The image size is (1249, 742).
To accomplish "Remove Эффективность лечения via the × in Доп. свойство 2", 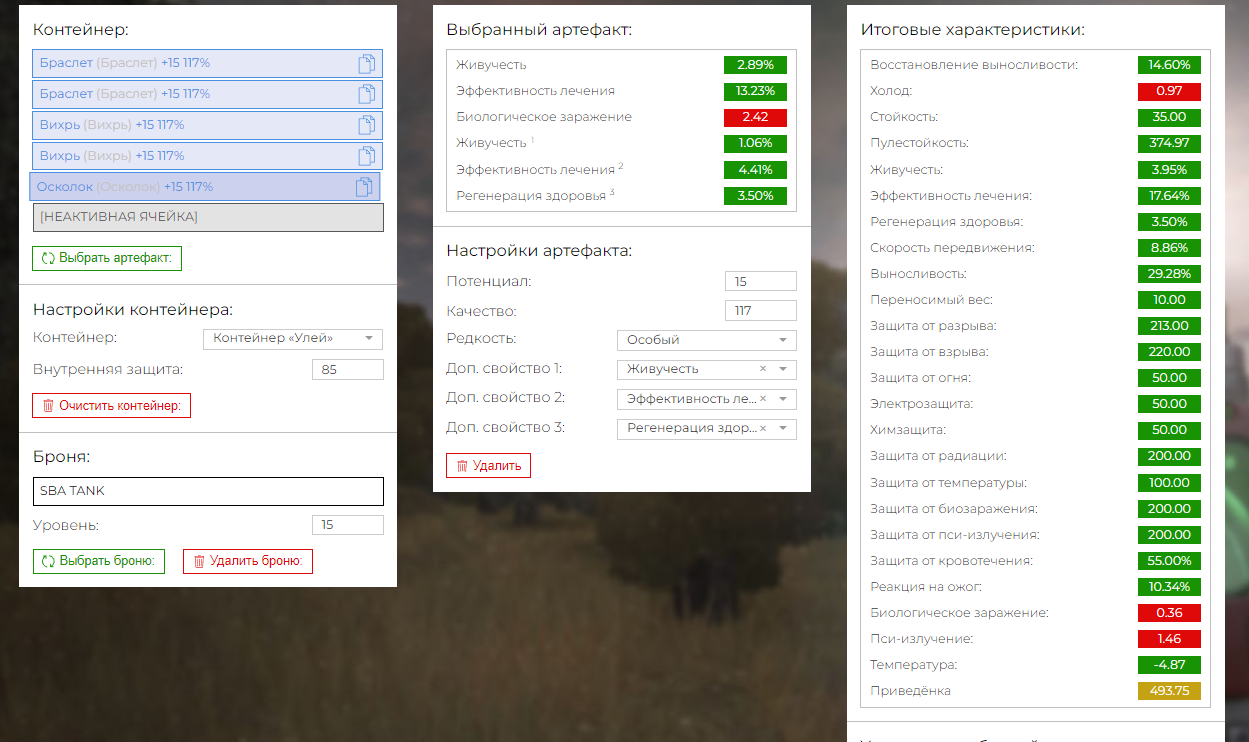I will pyautogui.click(x=763, y=399).
